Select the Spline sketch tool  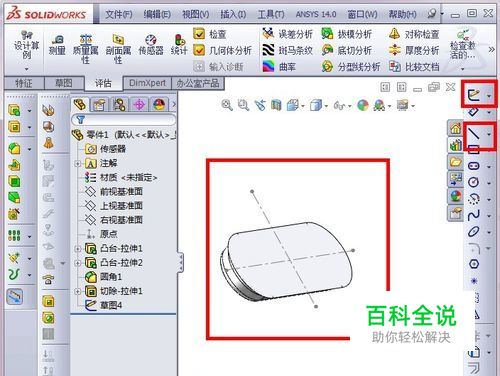click(x=474, y=215)
